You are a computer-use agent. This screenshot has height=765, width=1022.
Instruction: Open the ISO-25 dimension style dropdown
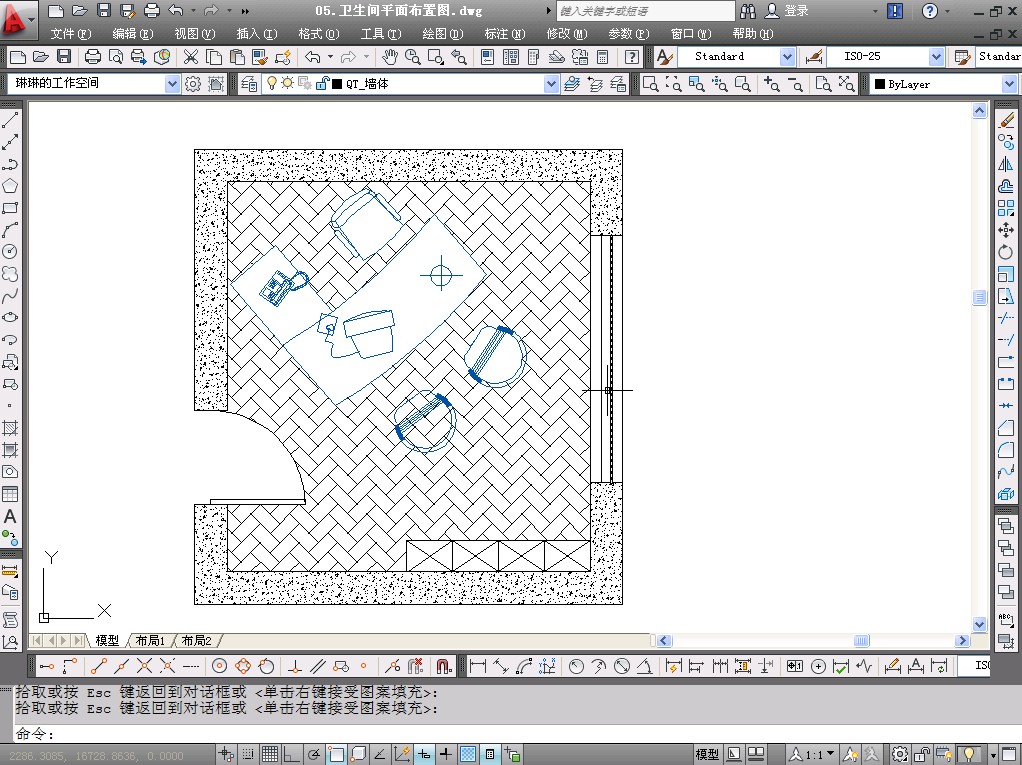coord(936,57)
